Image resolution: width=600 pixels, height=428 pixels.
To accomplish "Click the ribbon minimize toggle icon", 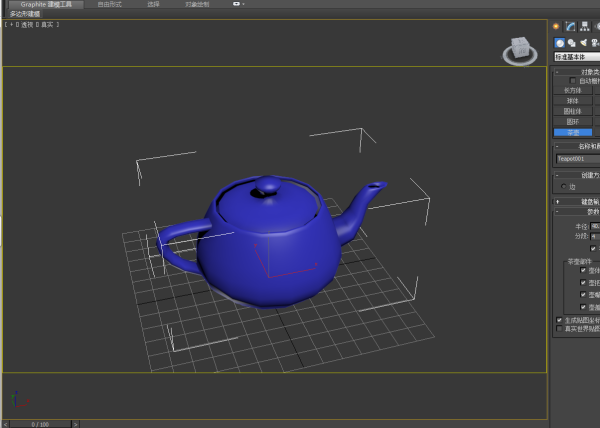I will coord(237,4).
